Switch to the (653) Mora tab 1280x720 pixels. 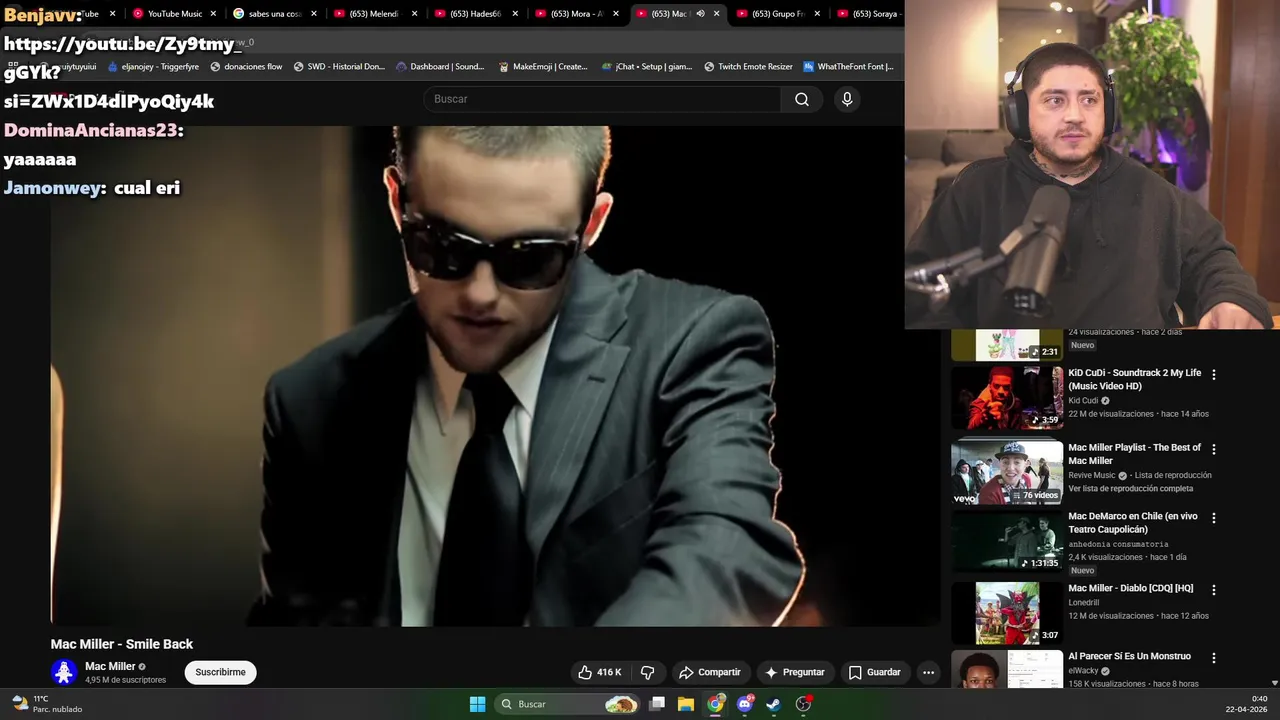pos(576,14)
